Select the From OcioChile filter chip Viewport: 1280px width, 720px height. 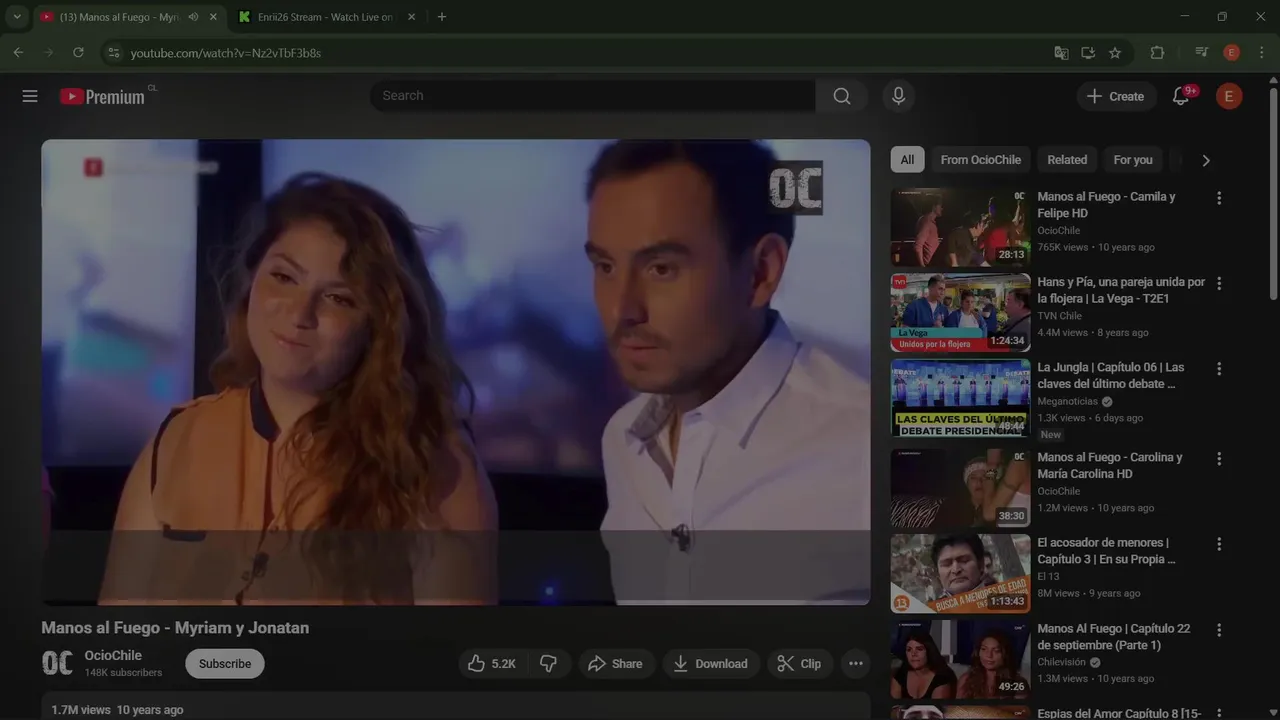tap(981, 160)
